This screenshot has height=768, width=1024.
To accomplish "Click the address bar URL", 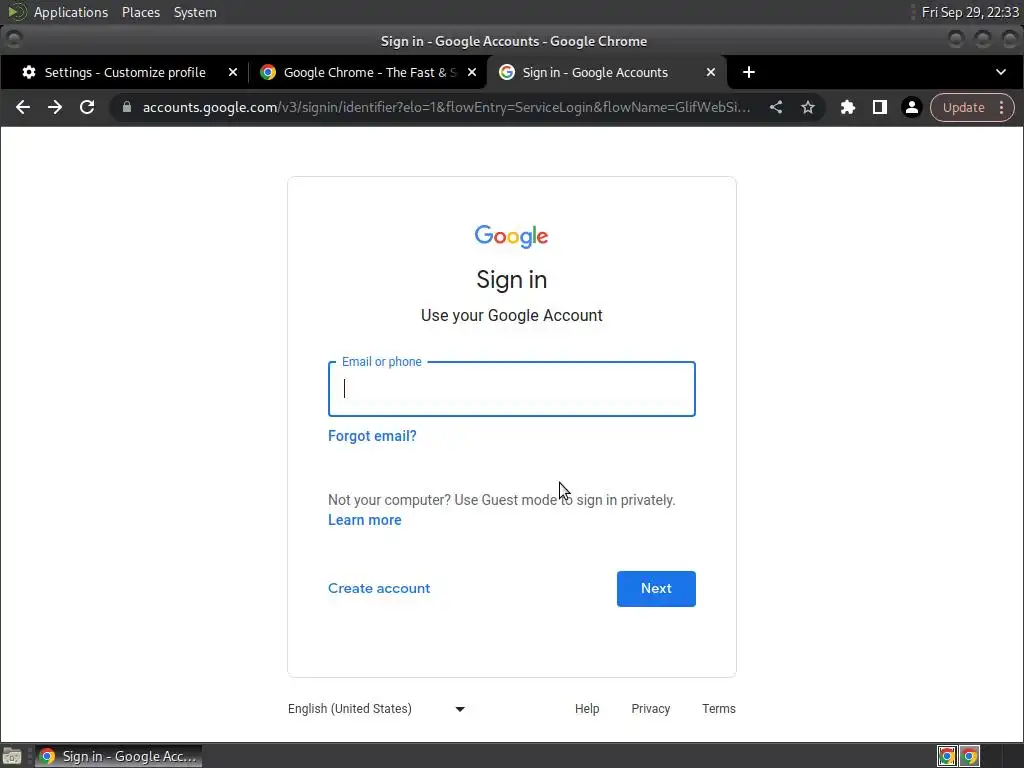I will click(446, 107).
